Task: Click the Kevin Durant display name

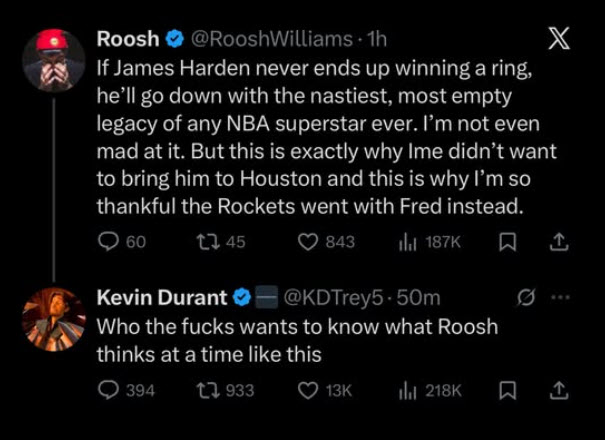Action: point(161,298)
